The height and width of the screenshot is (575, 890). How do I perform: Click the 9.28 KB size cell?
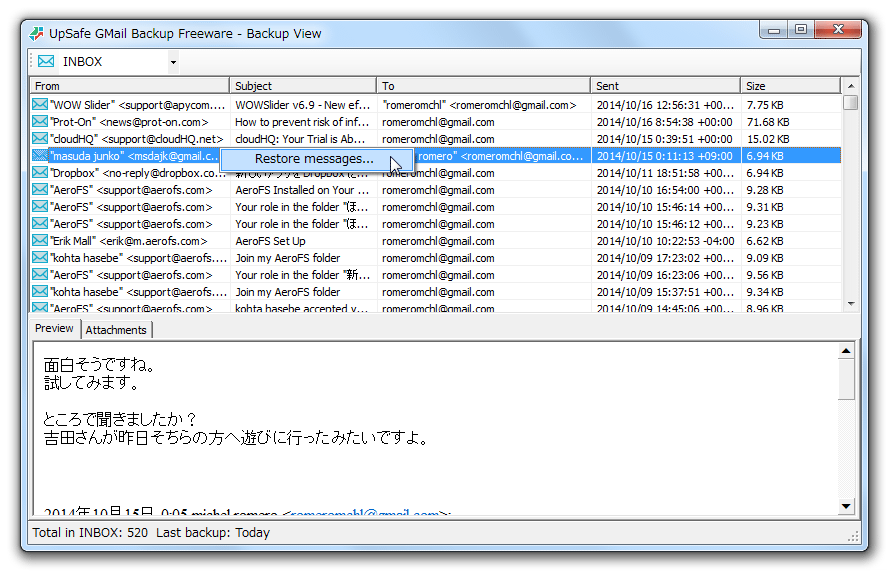point(765,190)
